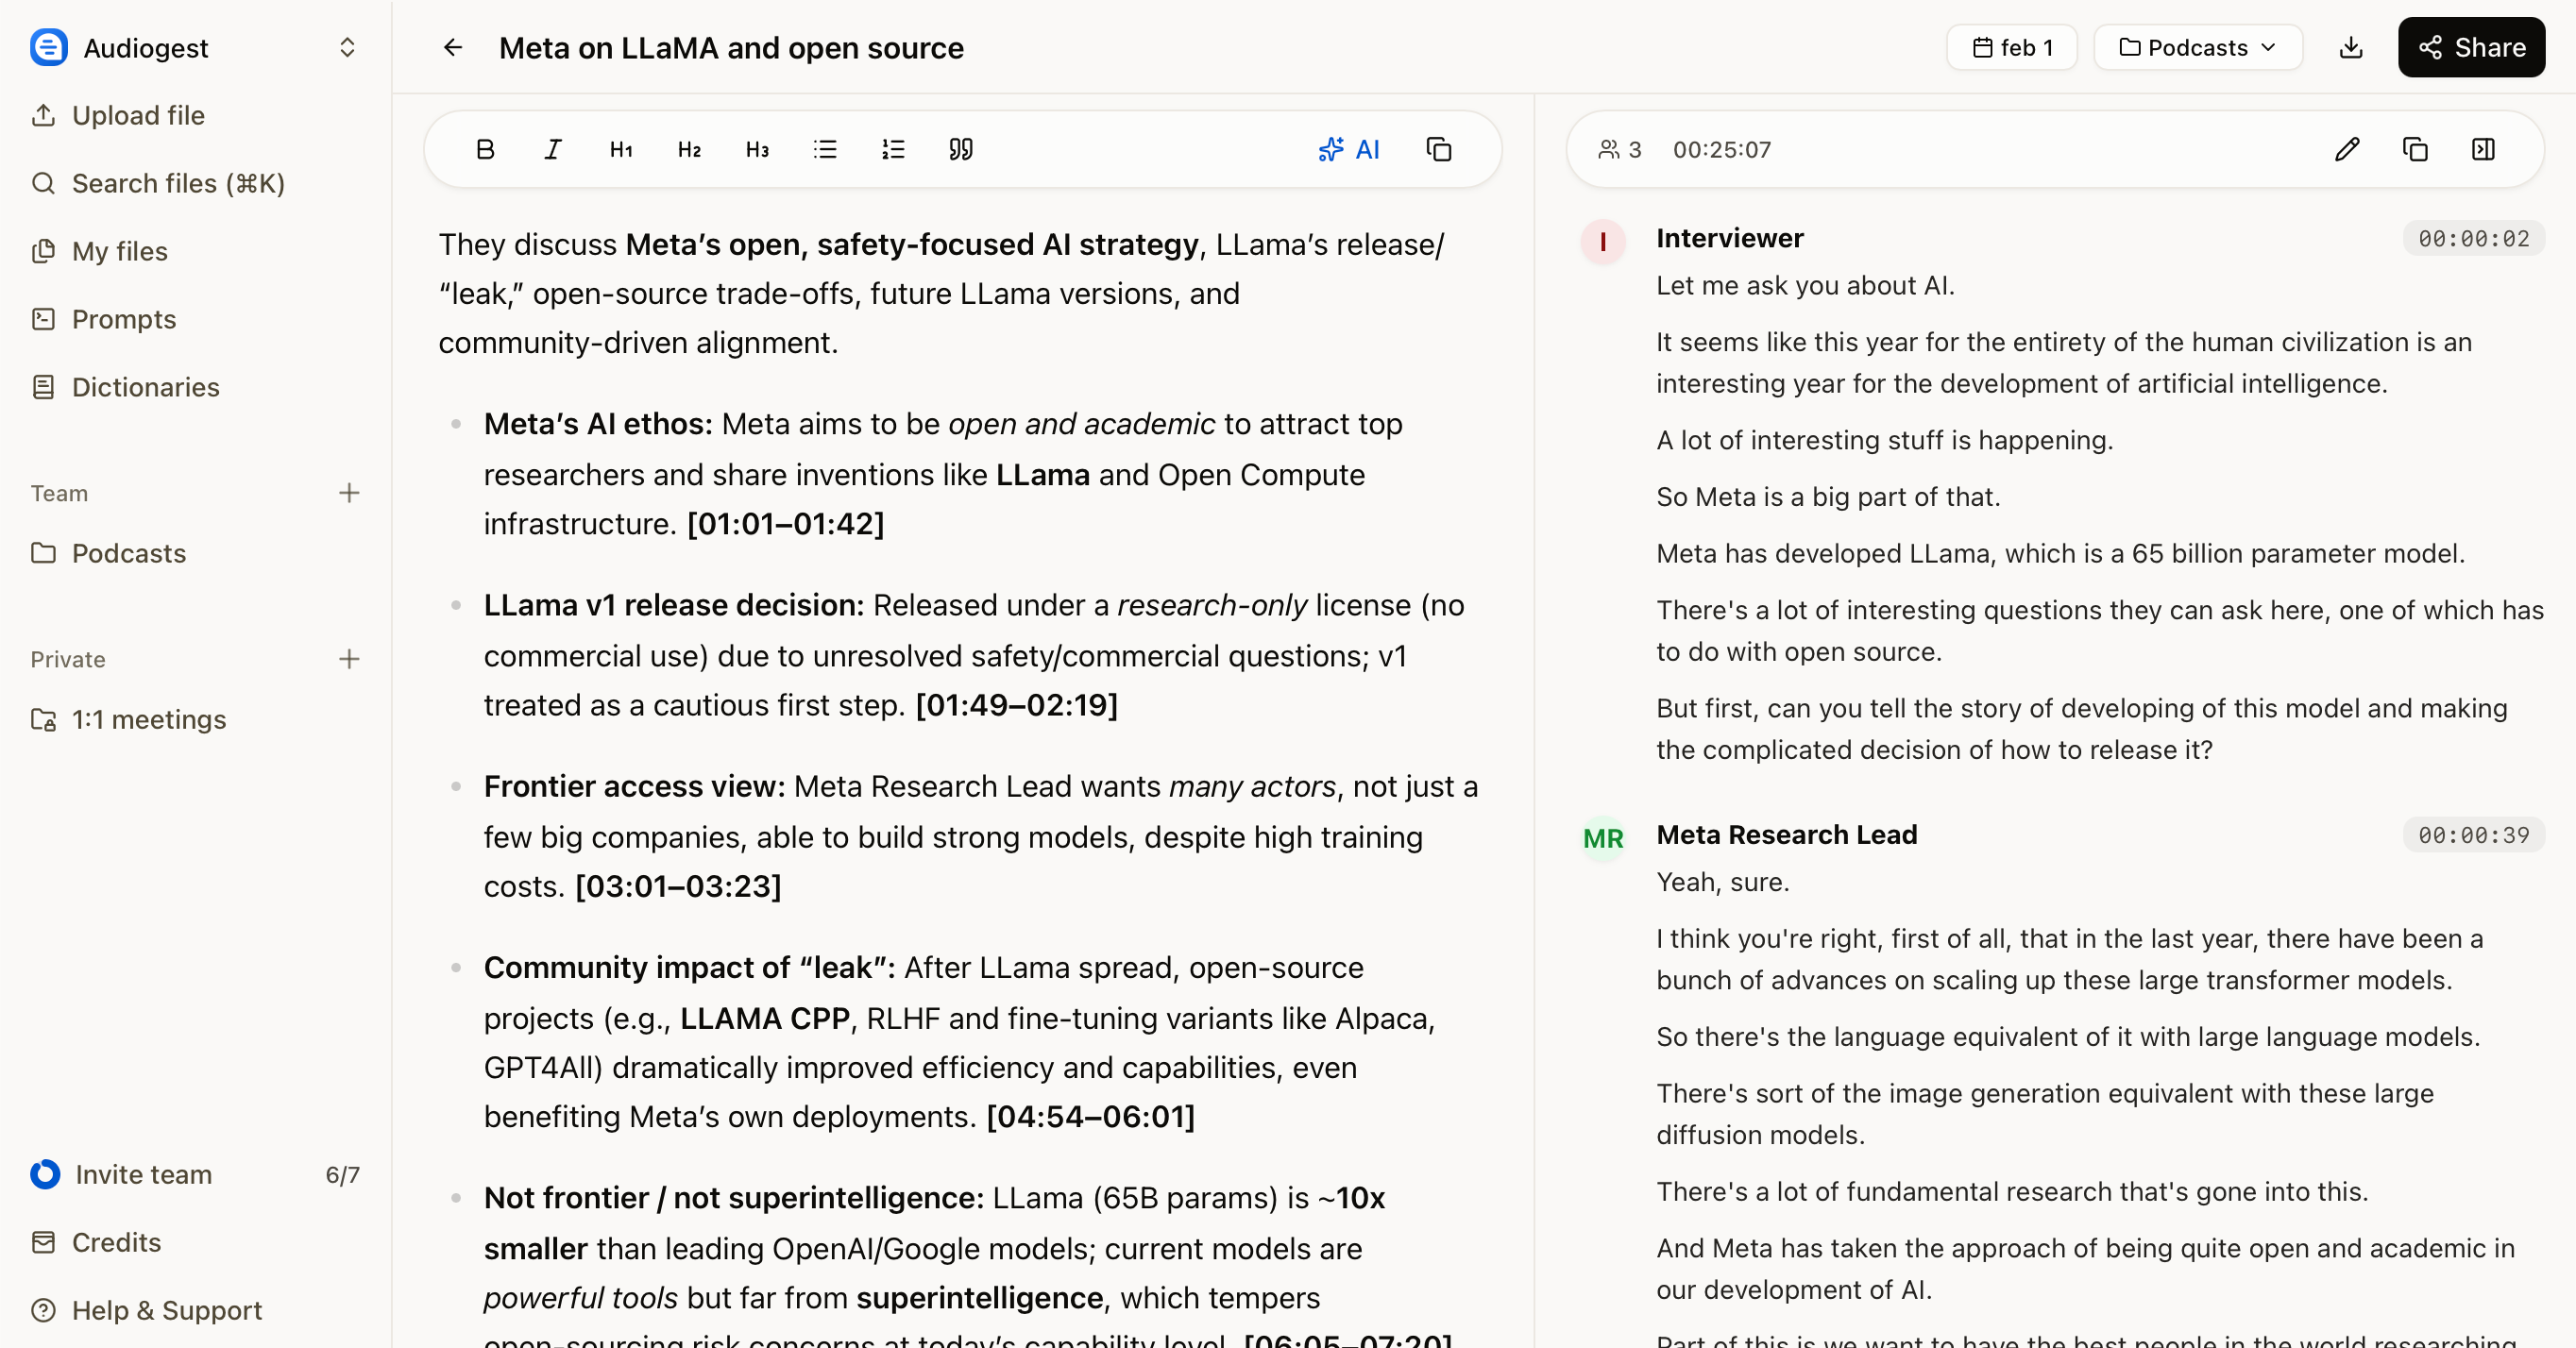Apply blockquote formatting
This screenshot has width=2576, height=1348.
pos(960,149)
